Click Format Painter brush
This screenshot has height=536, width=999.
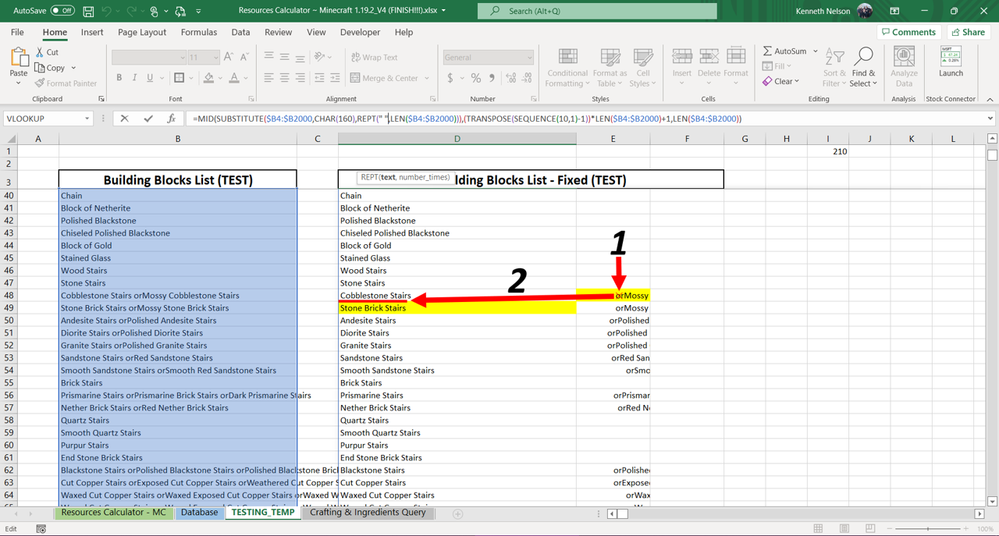tap(40, 83)
